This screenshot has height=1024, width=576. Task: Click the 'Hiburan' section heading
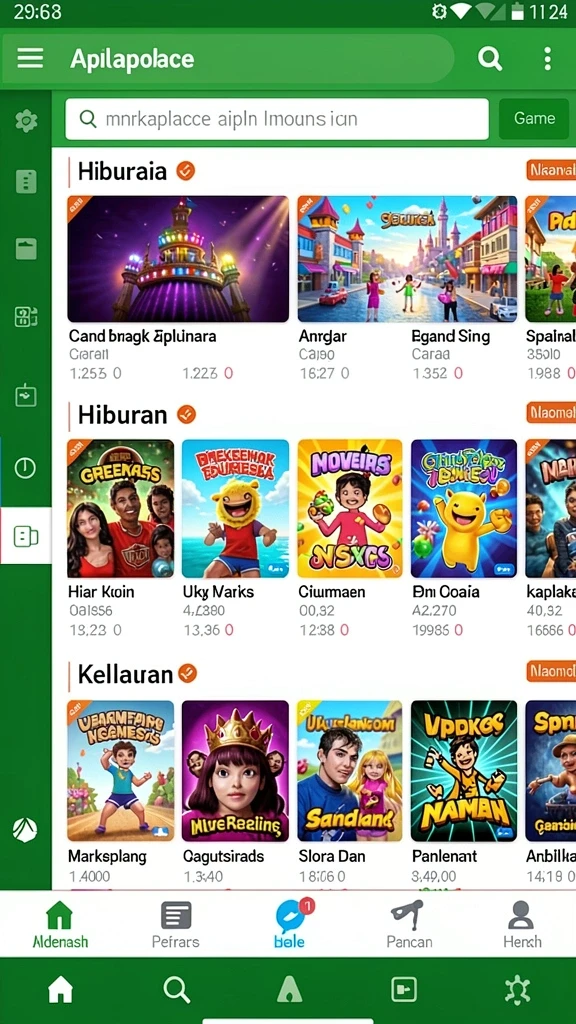[122, 415]
